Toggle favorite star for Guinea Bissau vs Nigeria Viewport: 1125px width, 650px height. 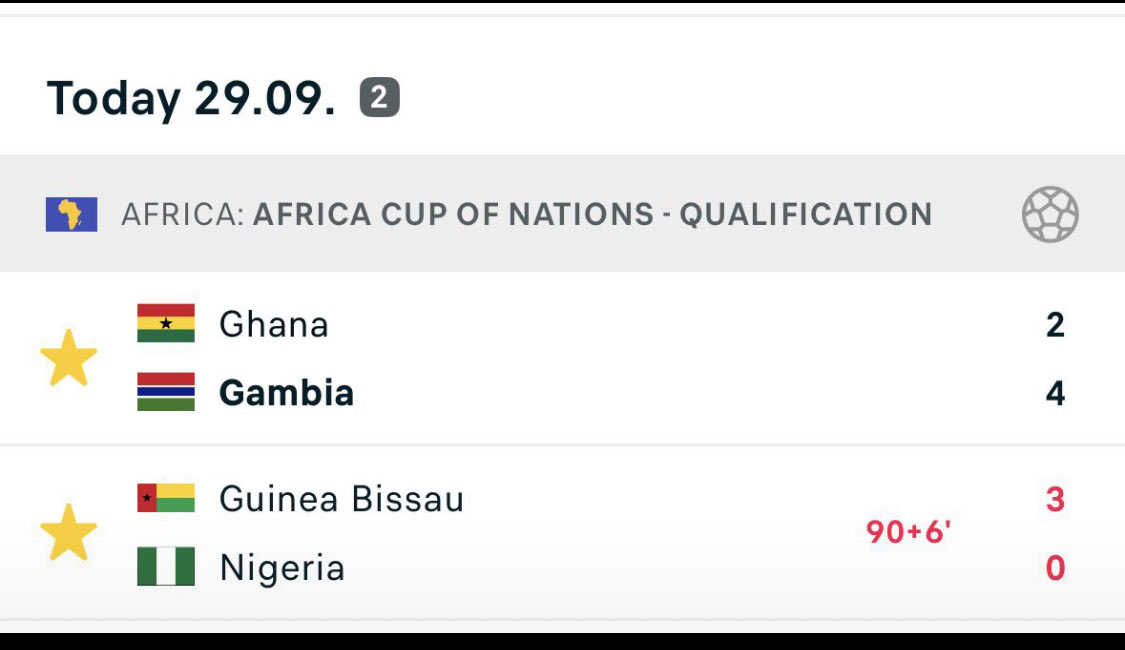click(68, 532)
